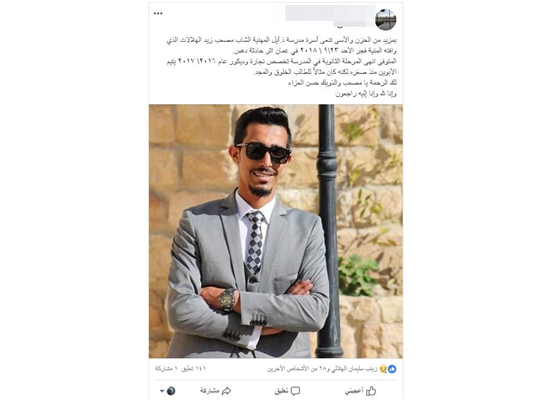
Task: Open the photo of man in gray suit
Action: (276, 231)
